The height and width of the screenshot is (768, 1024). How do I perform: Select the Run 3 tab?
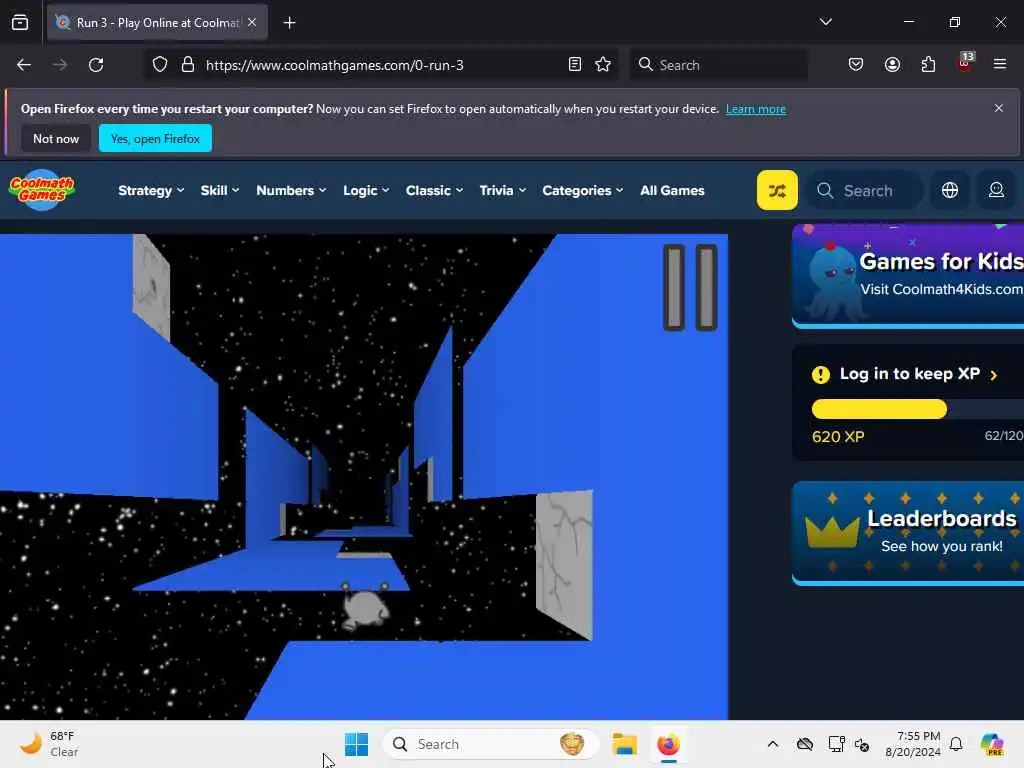(157, 22)
